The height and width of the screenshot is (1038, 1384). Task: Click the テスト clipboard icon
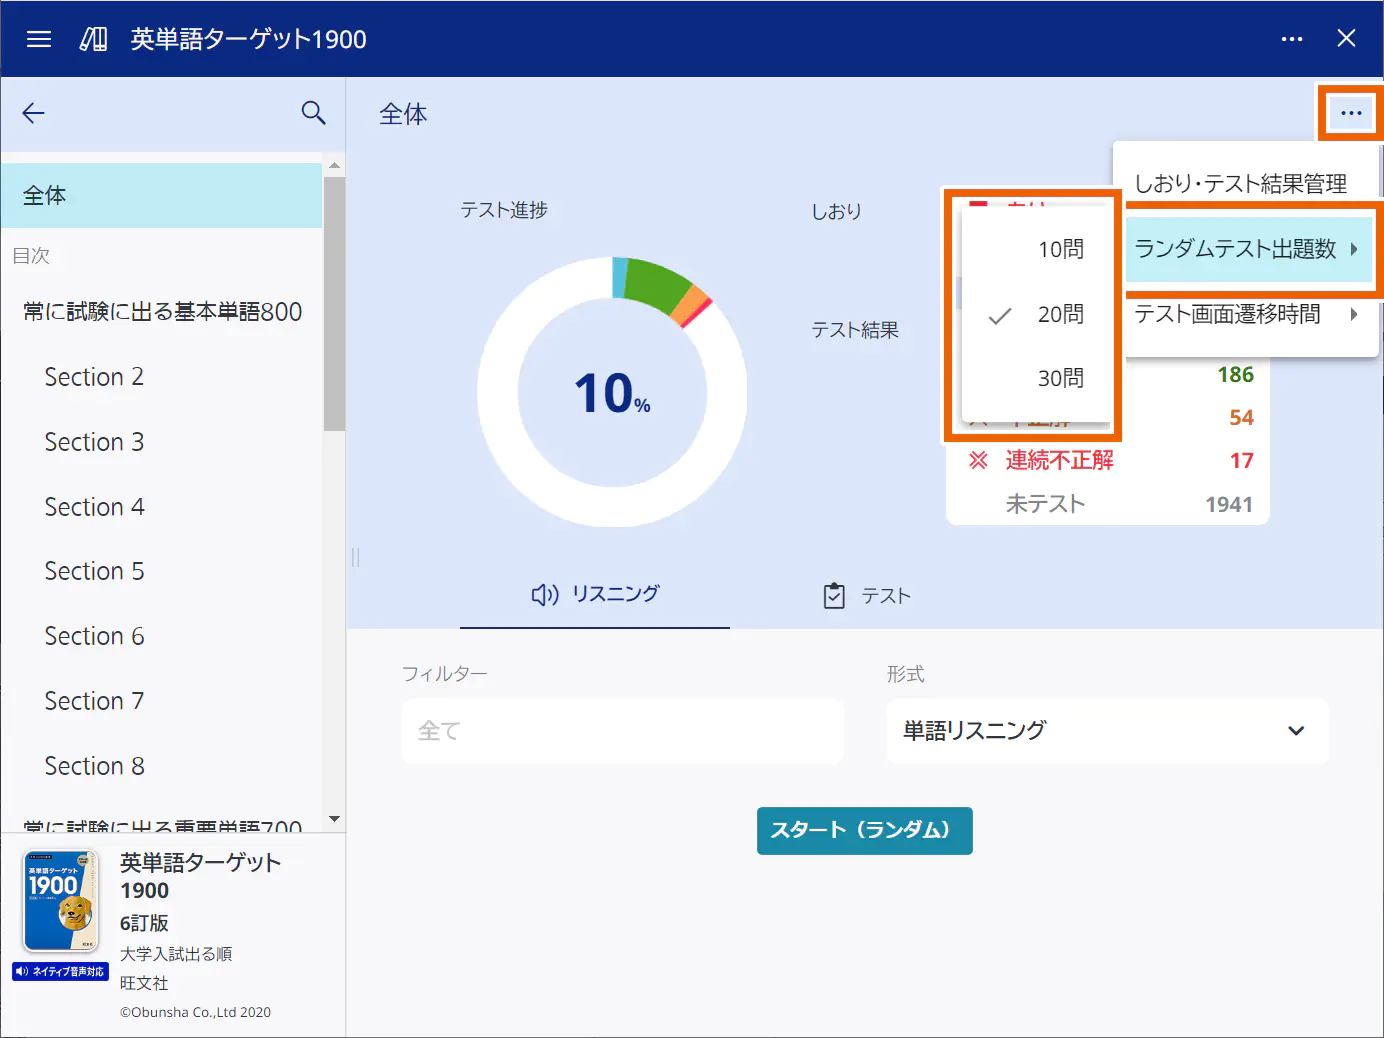pos(834,596)
